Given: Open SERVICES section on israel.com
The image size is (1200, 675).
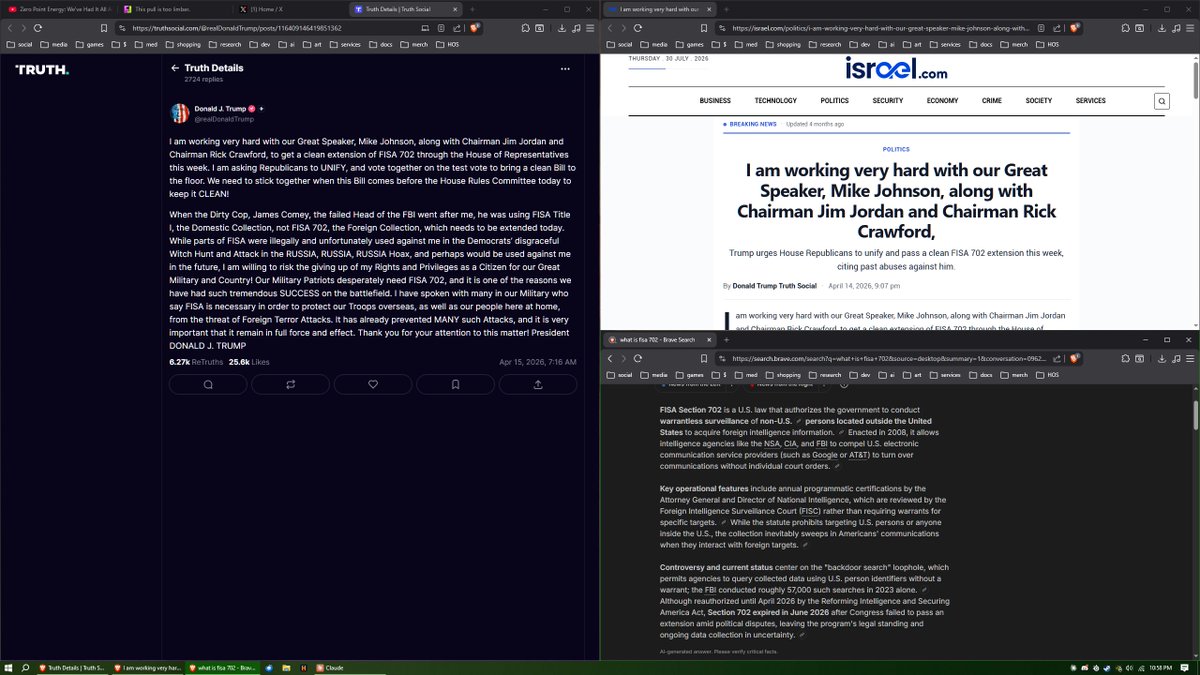Looking at the screenshot, I should (x=1091, y=101).
